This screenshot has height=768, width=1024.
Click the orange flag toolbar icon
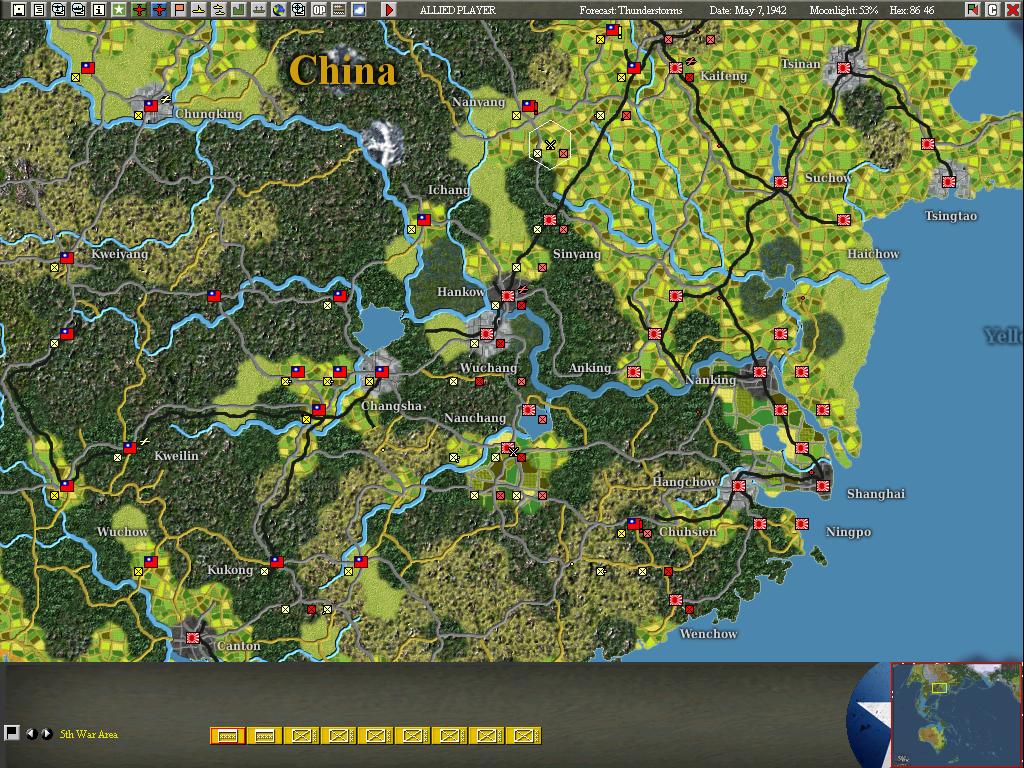(178, 10)
